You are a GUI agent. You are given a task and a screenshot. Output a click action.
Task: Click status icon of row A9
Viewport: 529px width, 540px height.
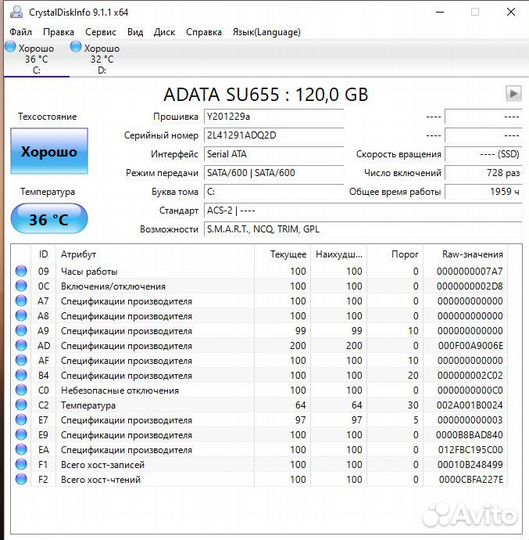(21, 330)
